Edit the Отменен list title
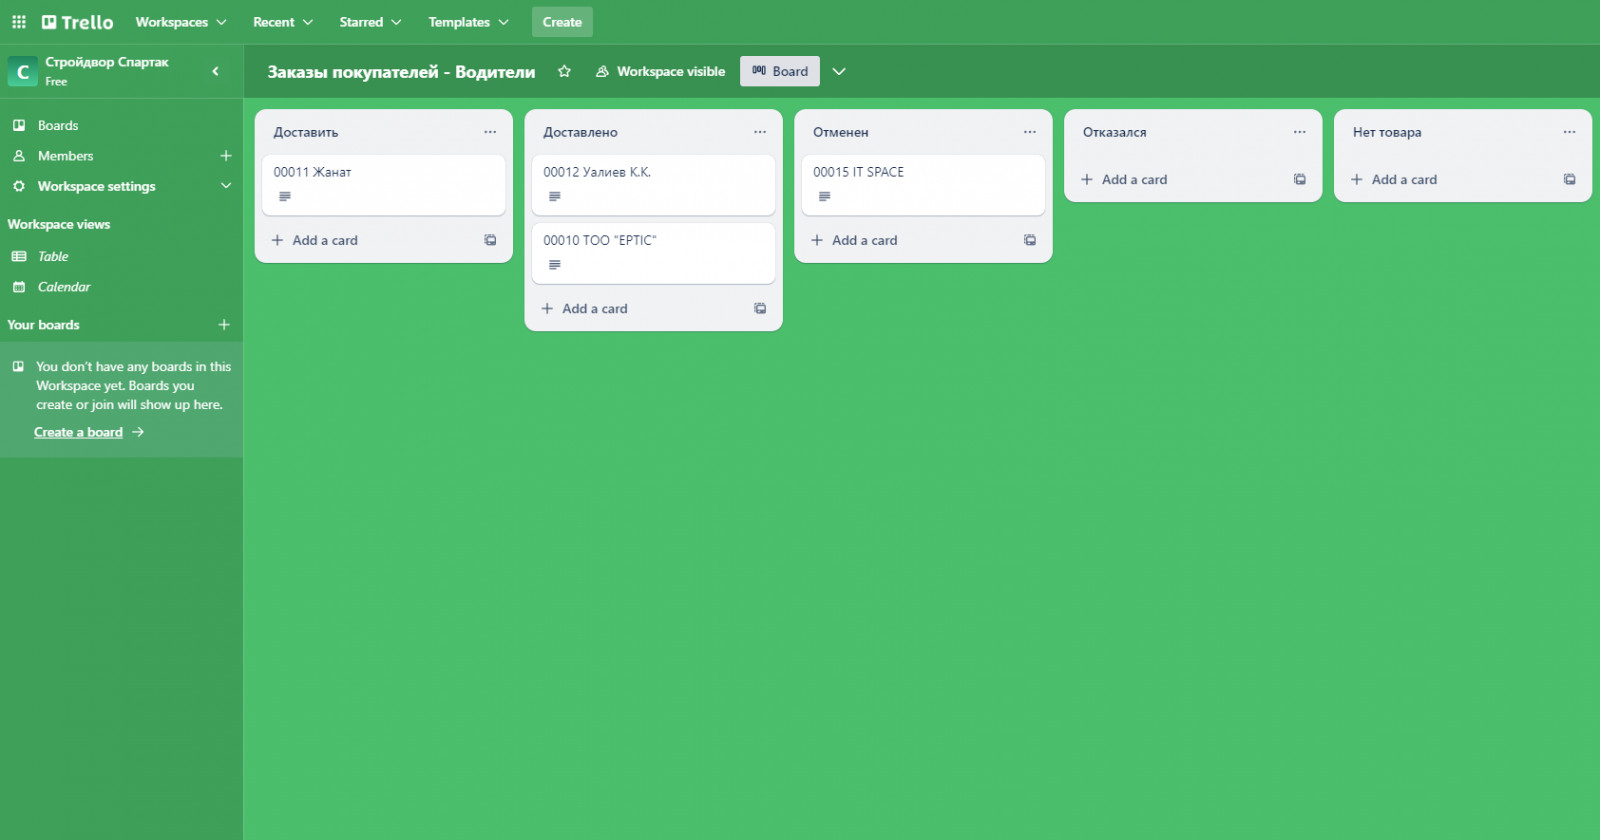Image resolution: width=1600 pixels, height=840 pixels. pyautogui.click(x=841, y=132)
